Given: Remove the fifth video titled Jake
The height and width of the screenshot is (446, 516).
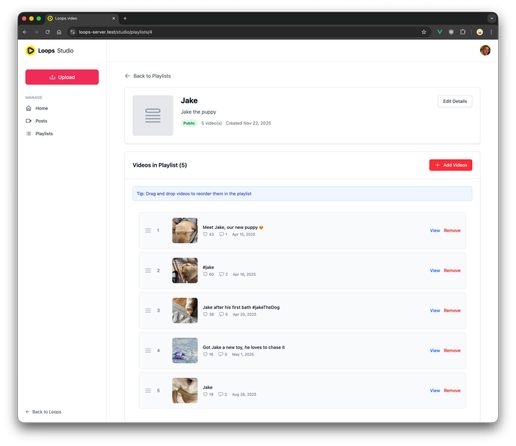Looking at the screenshot, I should [452, 391].
